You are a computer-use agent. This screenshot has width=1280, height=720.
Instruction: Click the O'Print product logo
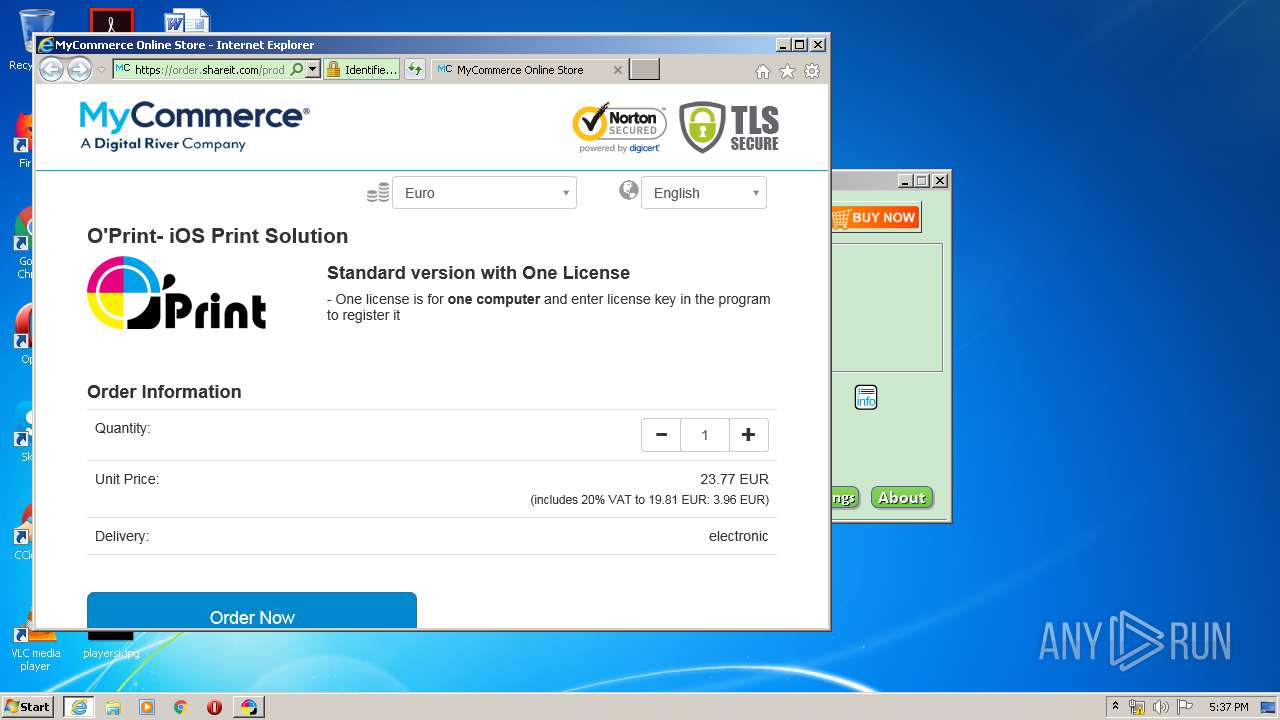(177, 293)
